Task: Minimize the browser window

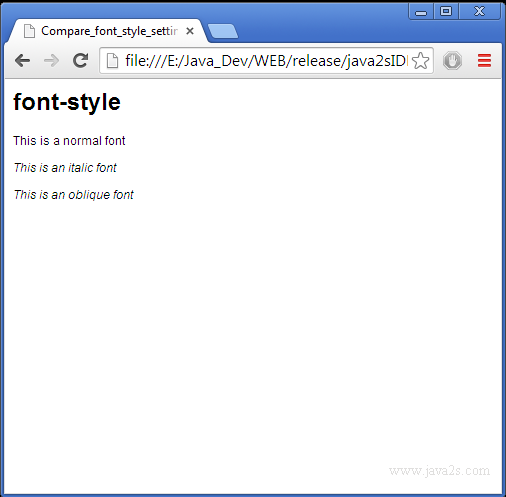Action: coord(421,12)
